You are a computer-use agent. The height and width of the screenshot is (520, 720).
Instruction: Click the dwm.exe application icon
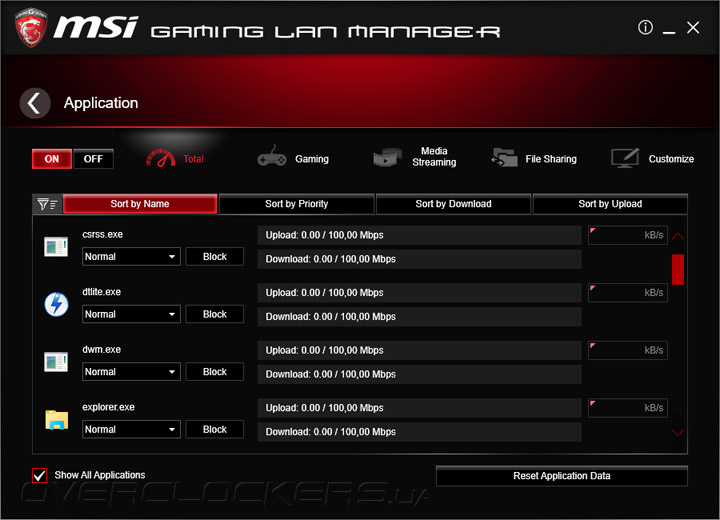56,362
